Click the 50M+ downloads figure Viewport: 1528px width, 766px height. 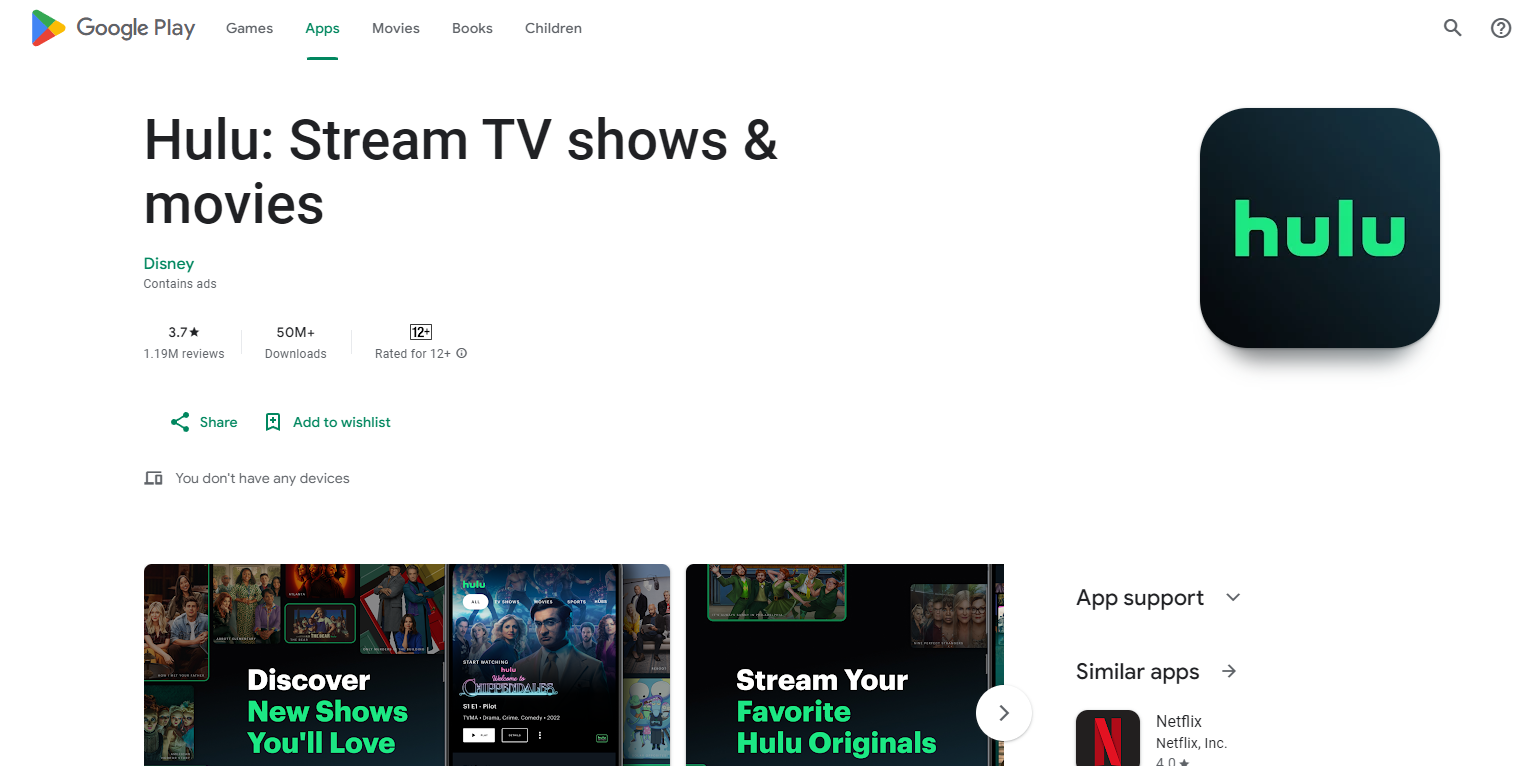point(296,332)
